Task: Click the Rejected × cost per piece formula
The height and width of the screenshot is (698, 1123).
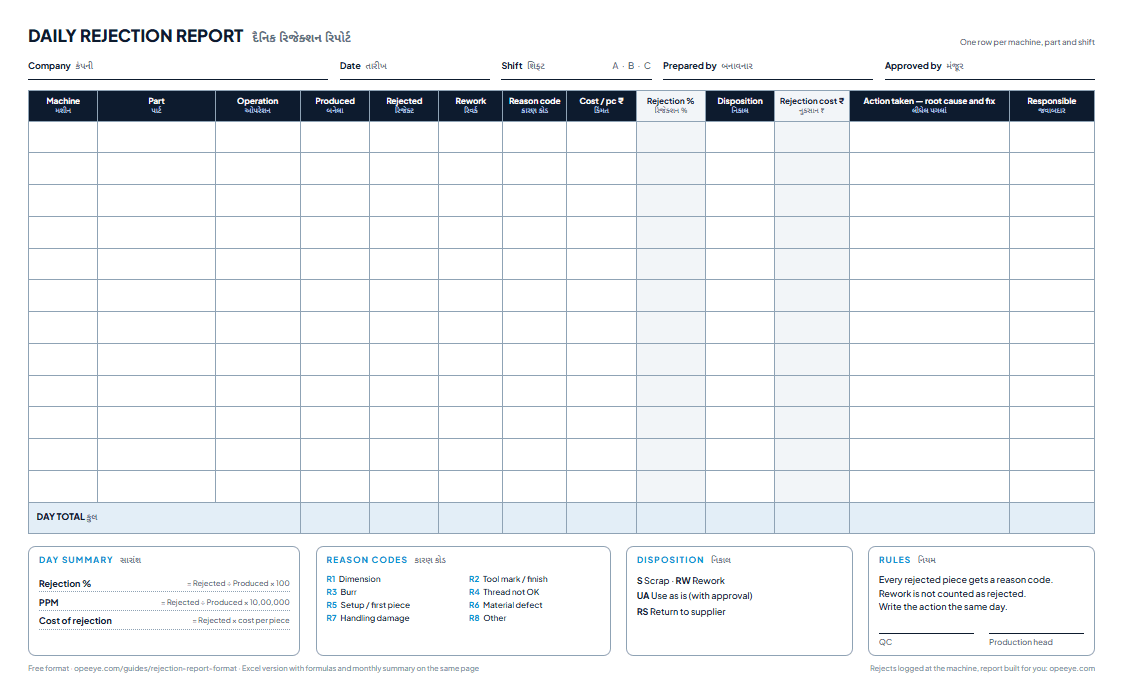Action: point(241,621)
